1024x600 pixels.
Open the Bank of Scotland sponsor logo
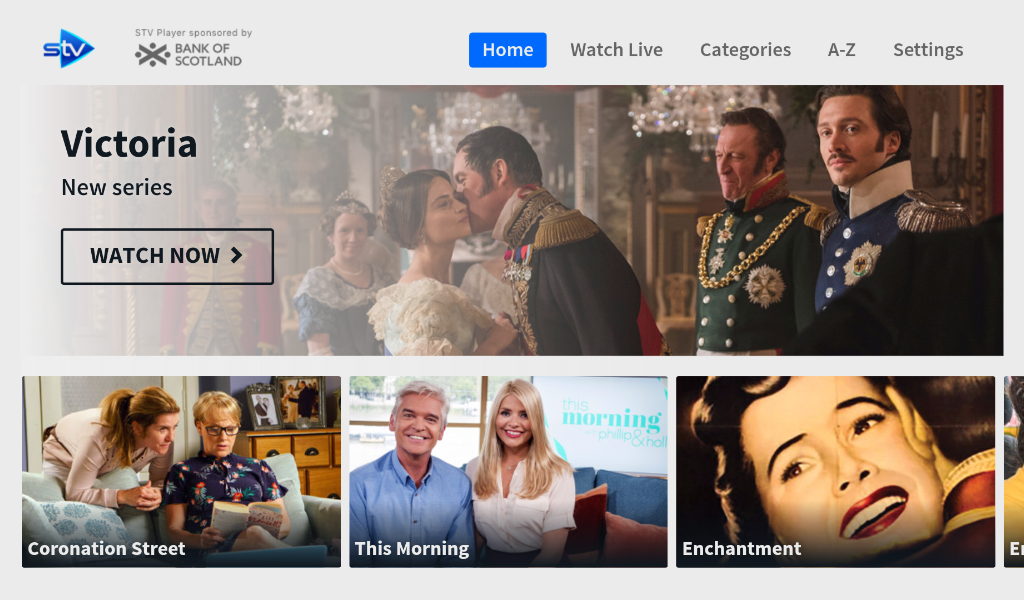point(188,55)
